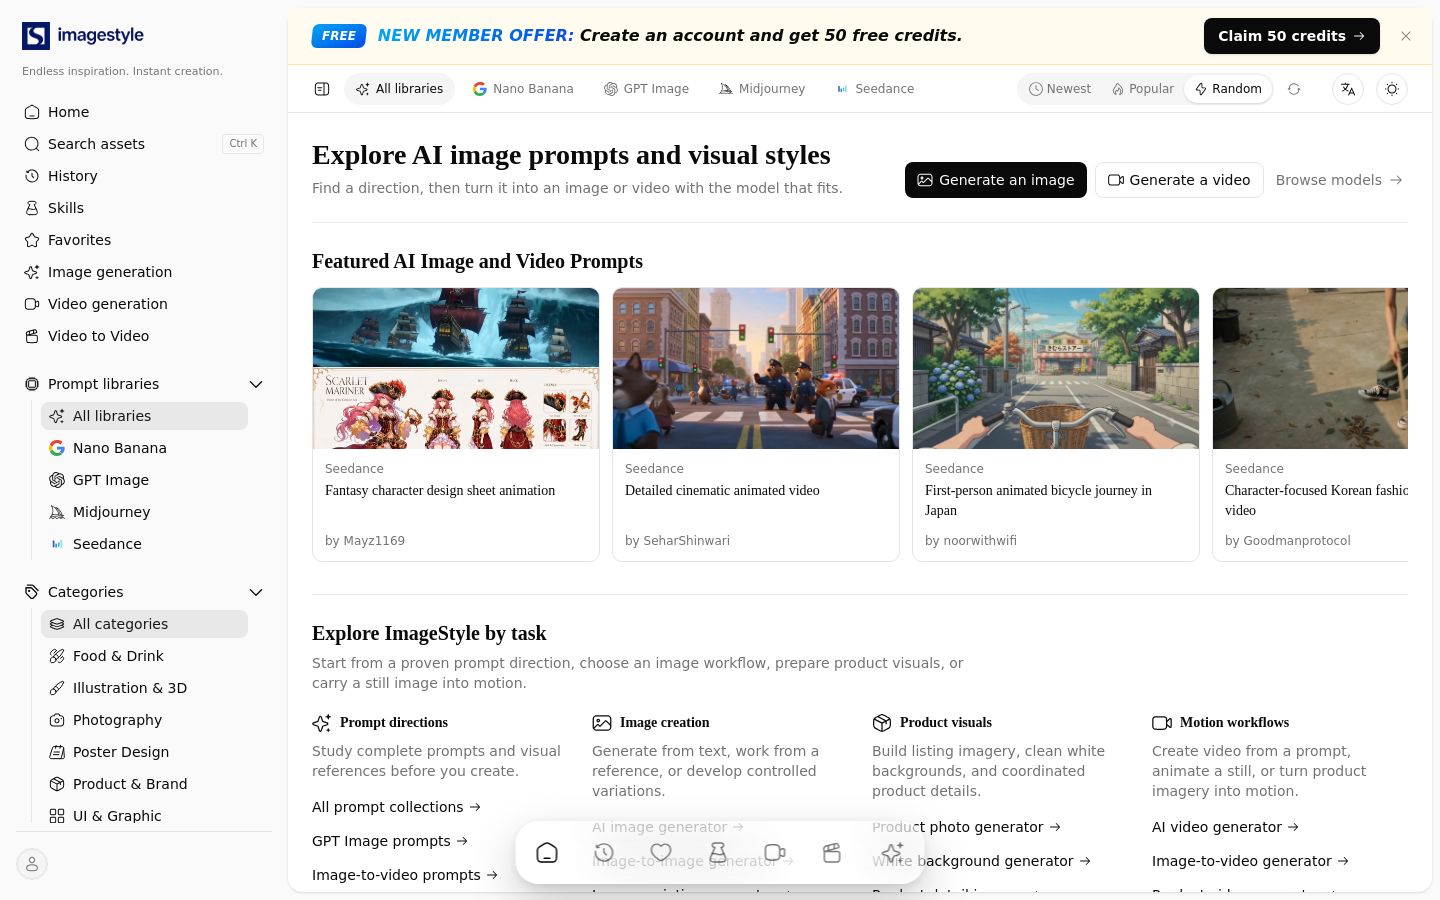Open the user profile avatar at sidebar bottom
This screenshot has height=900, width=1440.
click(x=32, y=864)
